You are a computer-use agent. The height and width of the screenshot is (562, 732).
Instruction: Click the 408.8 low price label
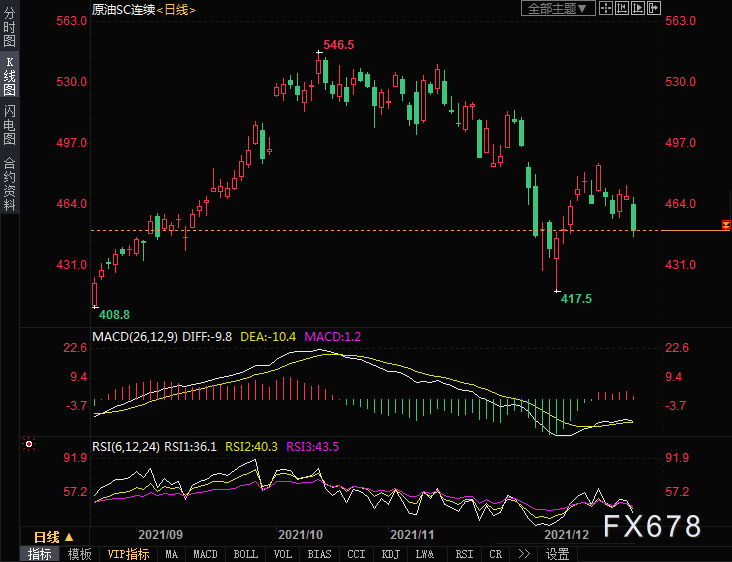coord(114,315)
